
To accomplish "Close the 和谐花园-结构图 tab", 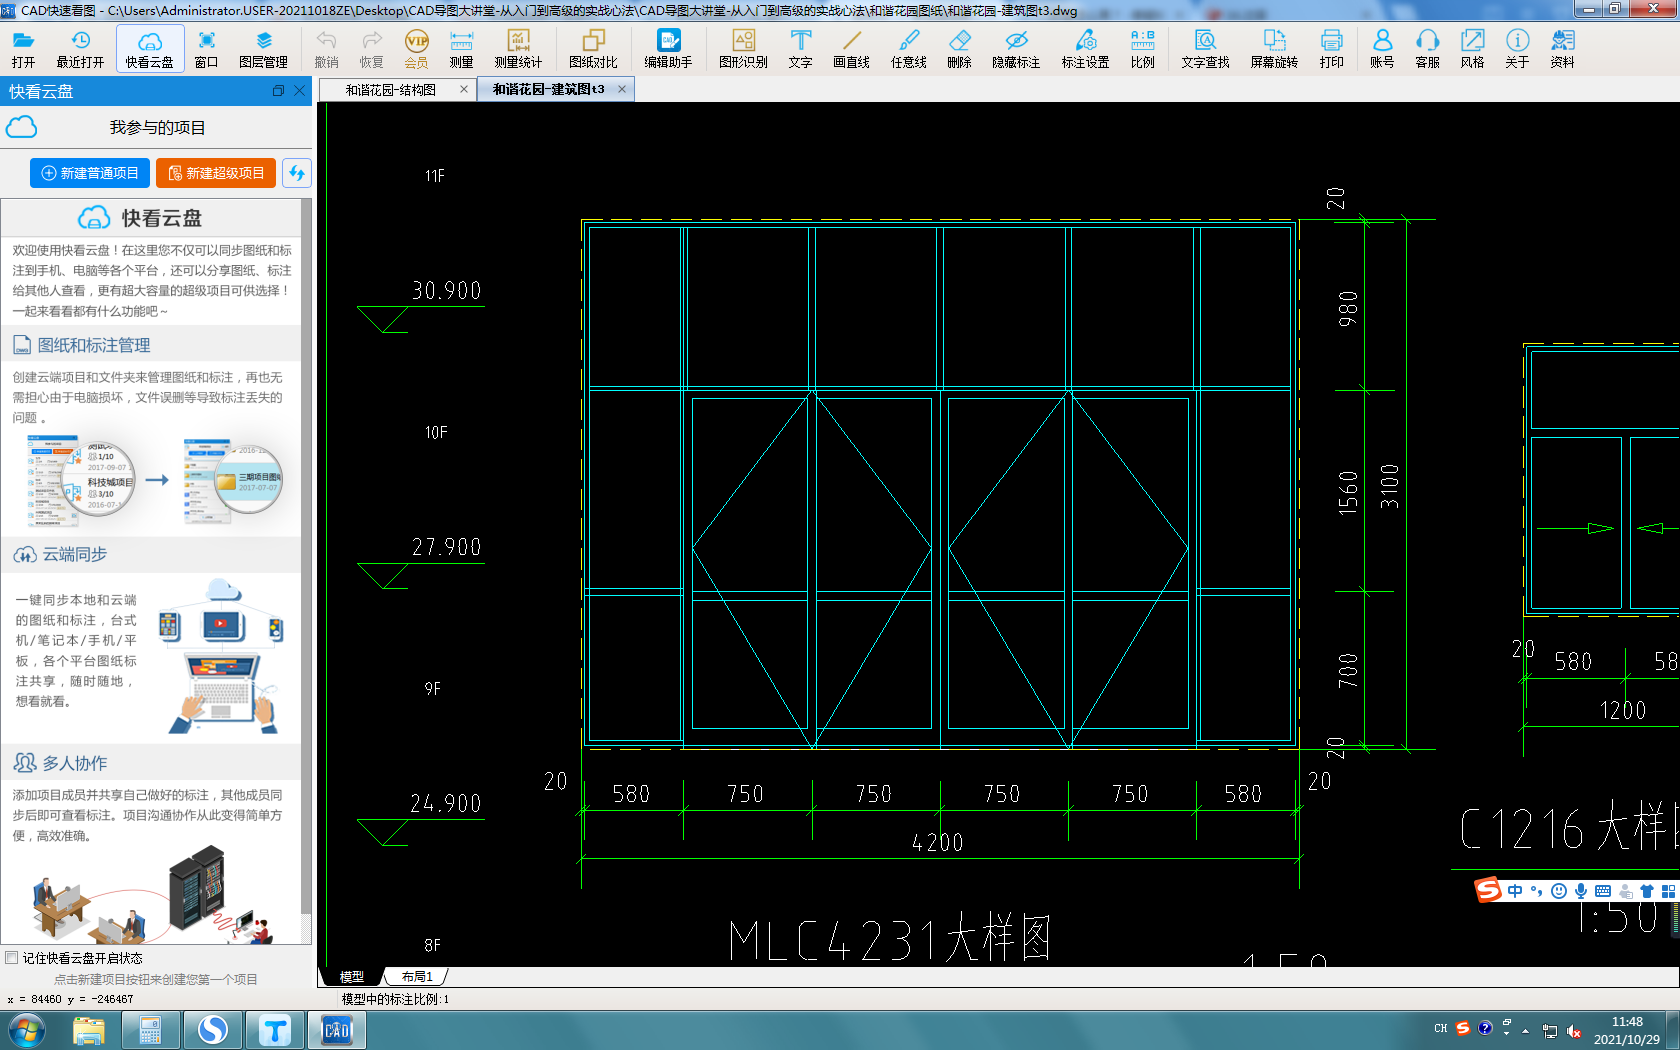I will pyautogui.click(x=464, y=89).
